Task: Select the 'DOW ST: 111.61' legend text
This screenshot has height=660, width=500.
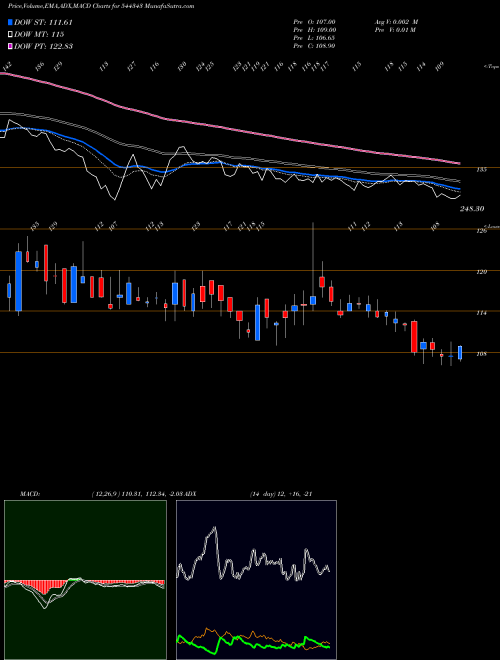Action: pyautogui.click(x=43, y=22)
